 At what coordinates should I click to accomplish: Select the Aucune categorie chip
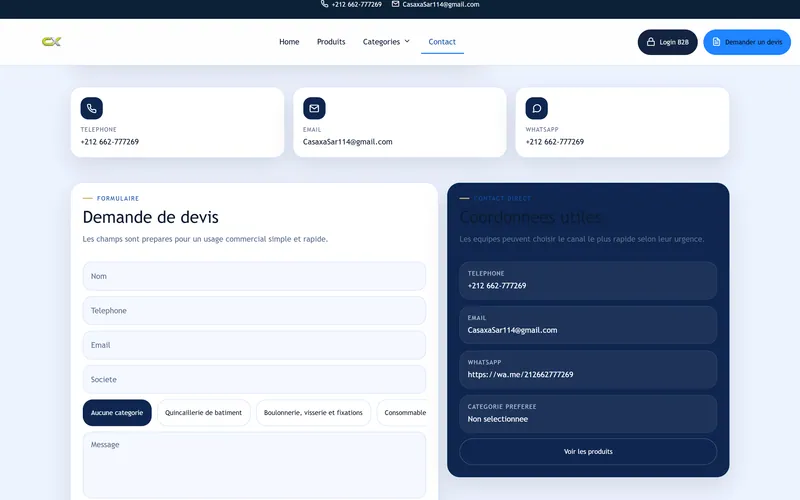point(117,413)
